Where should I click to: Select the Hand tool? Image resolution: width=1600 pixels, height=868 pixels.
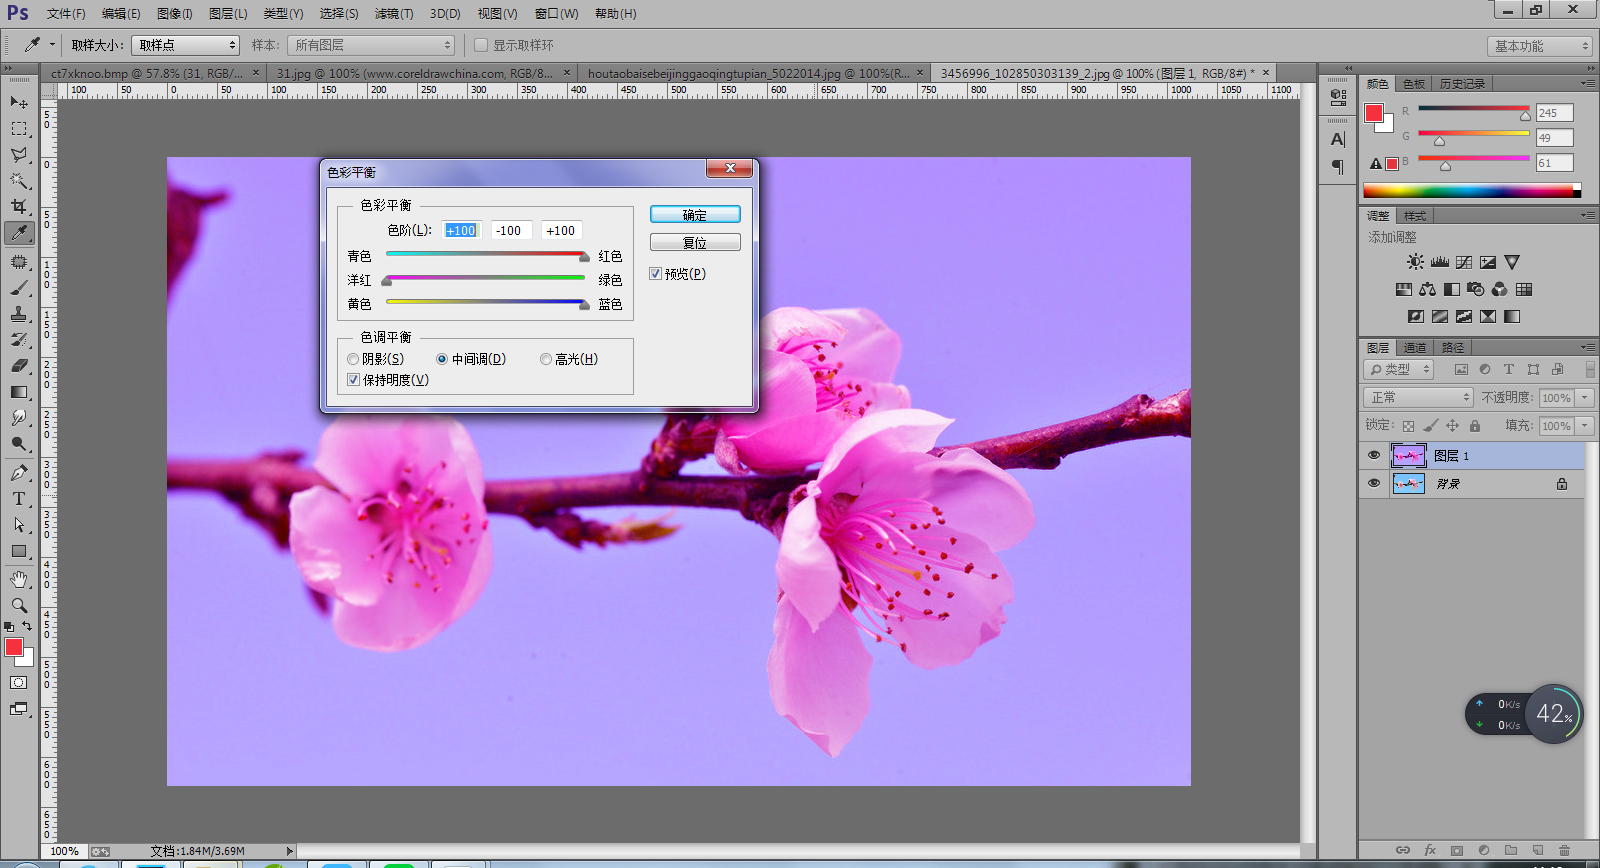[x=19, y=579]
